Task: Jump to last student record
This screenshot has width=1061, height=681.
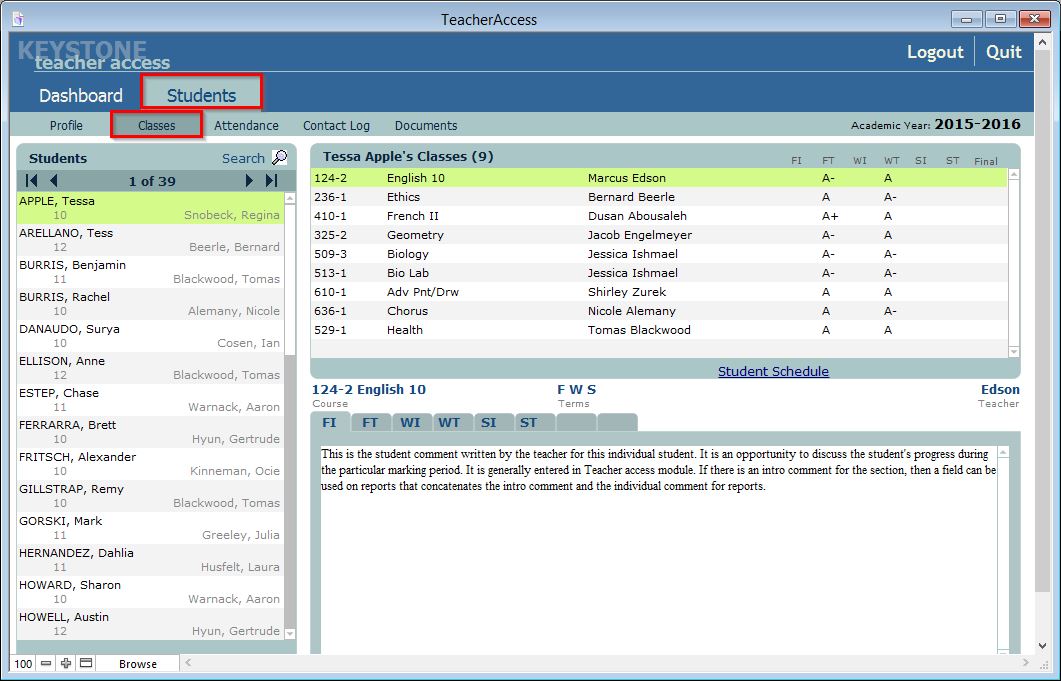Action: (x=271, y=181)
